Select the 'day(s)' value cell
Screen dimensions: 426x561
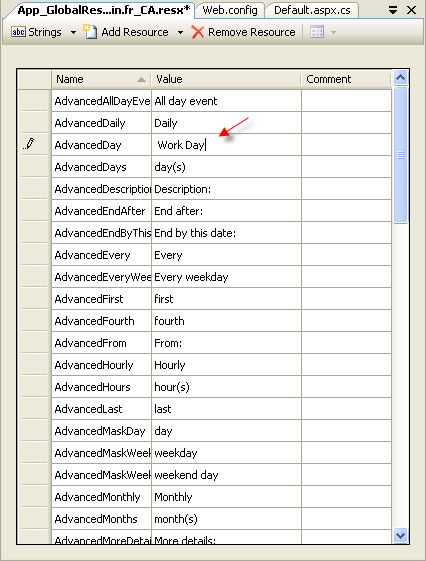point(227,167)
